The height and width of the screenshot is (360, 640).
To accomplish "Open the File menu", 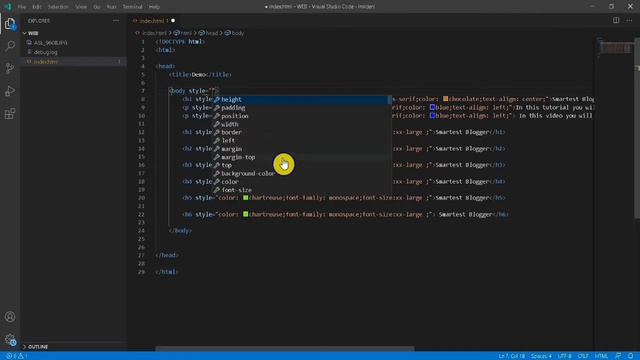I will coord(22,7).
